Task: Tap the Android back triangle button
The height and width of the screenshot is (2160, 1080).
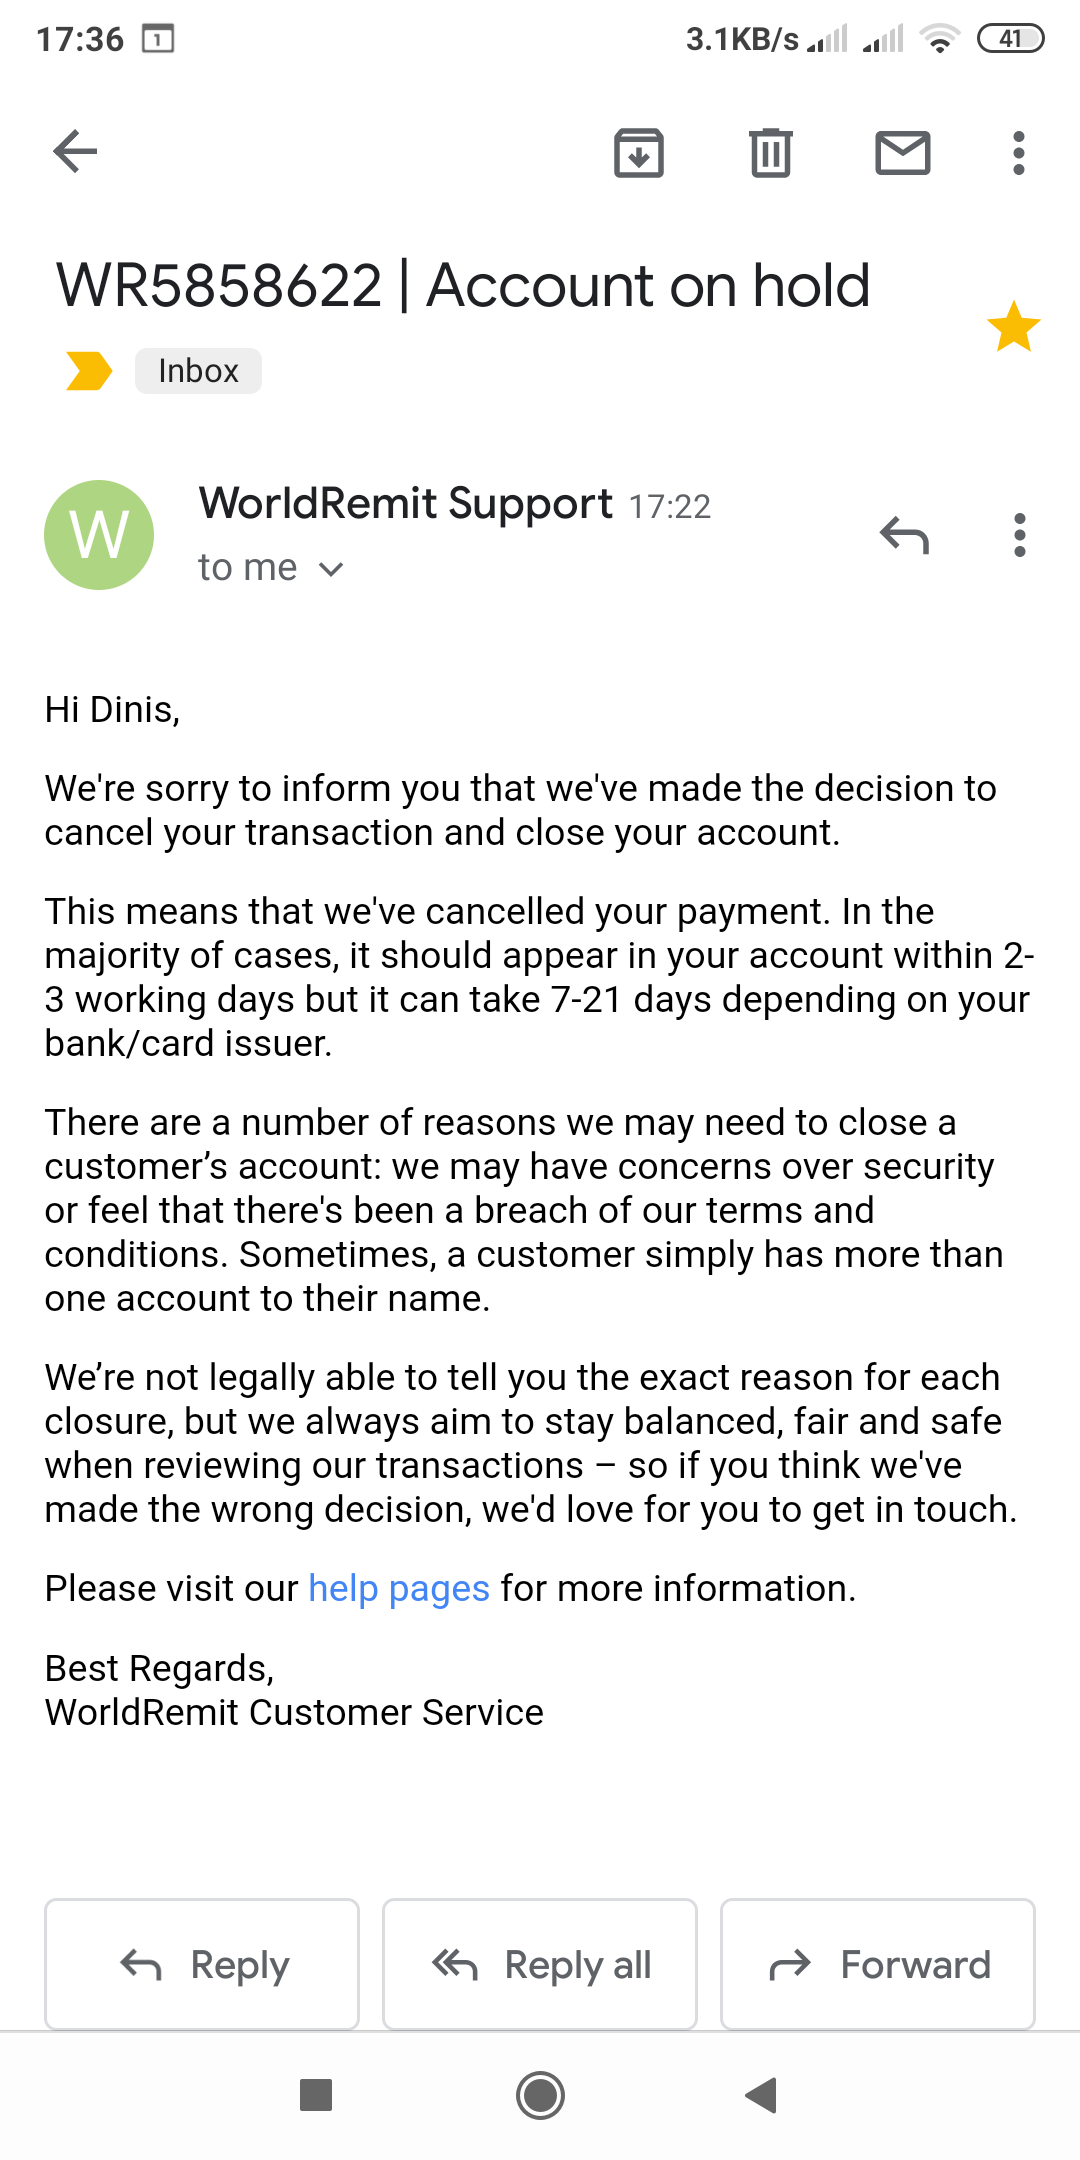Action: point(762,2095)
